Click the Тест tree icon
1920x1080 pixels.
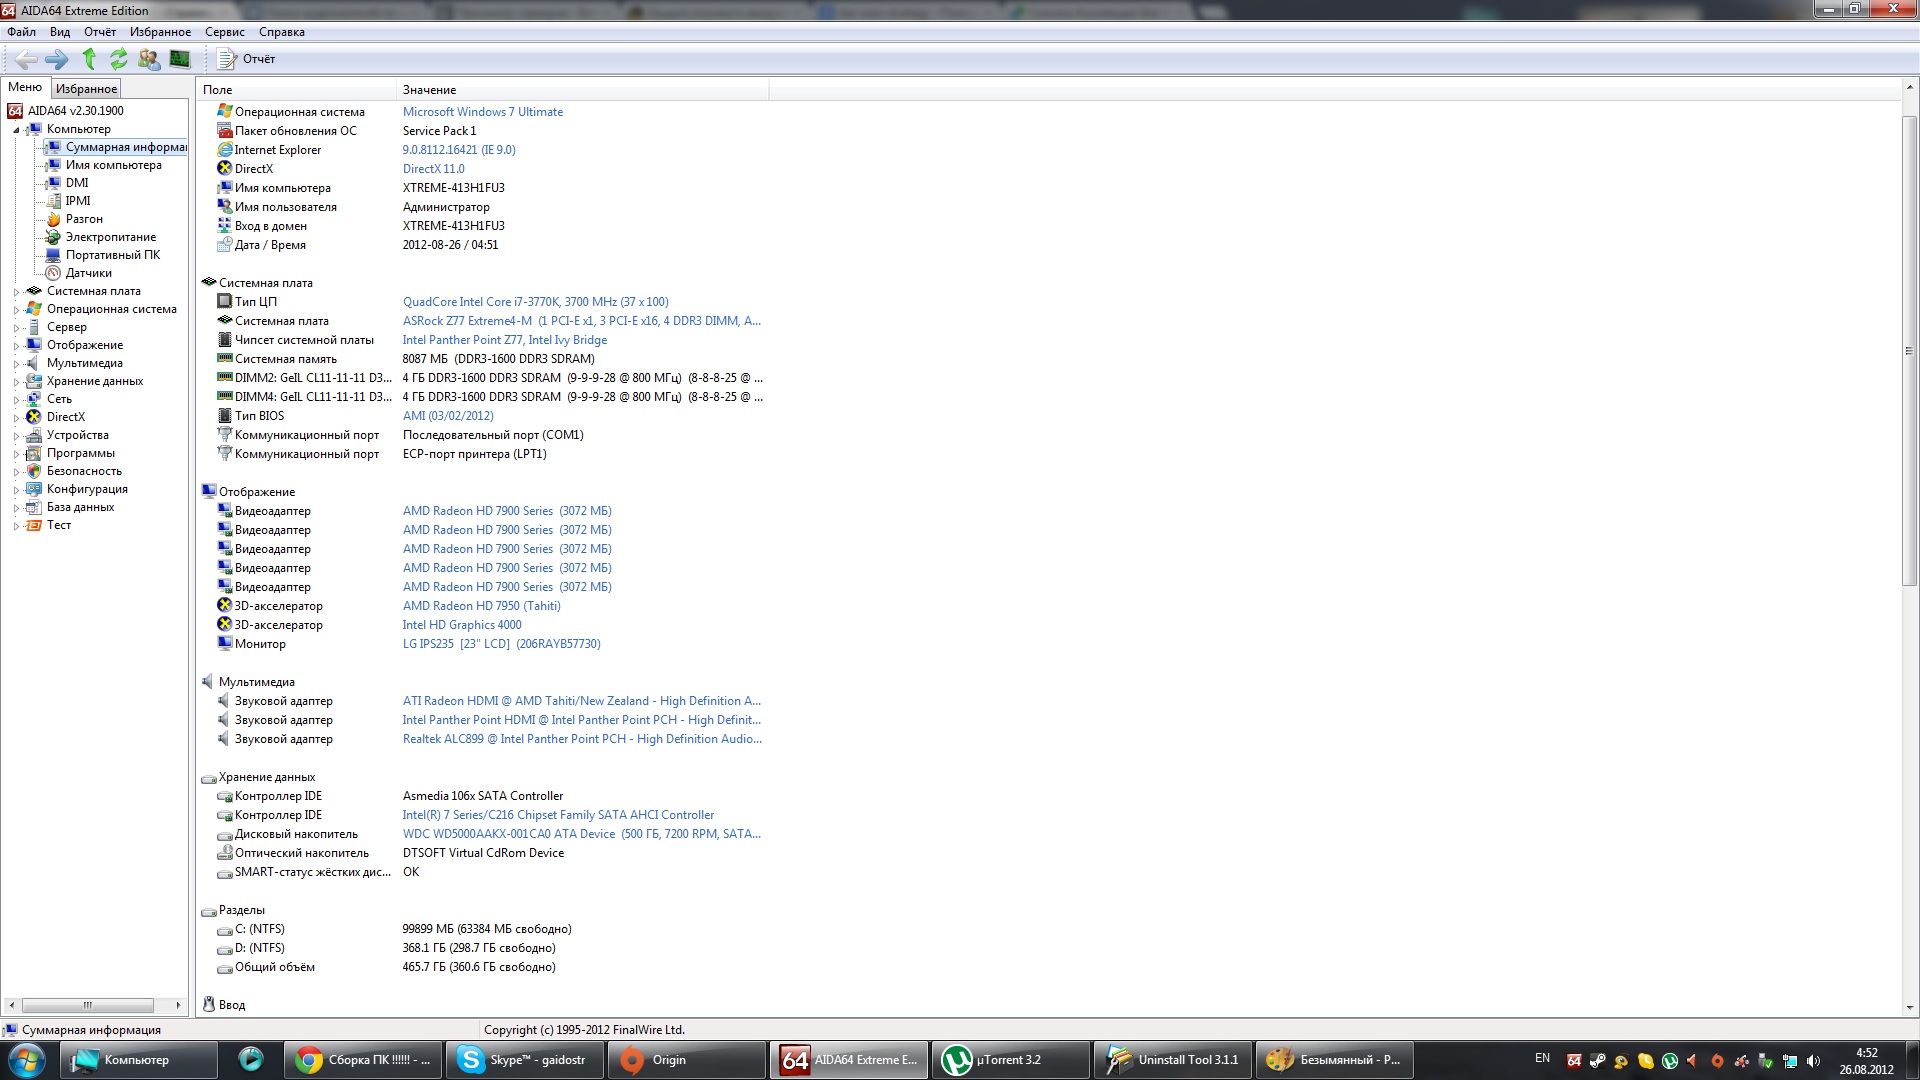tap(34, 525)
